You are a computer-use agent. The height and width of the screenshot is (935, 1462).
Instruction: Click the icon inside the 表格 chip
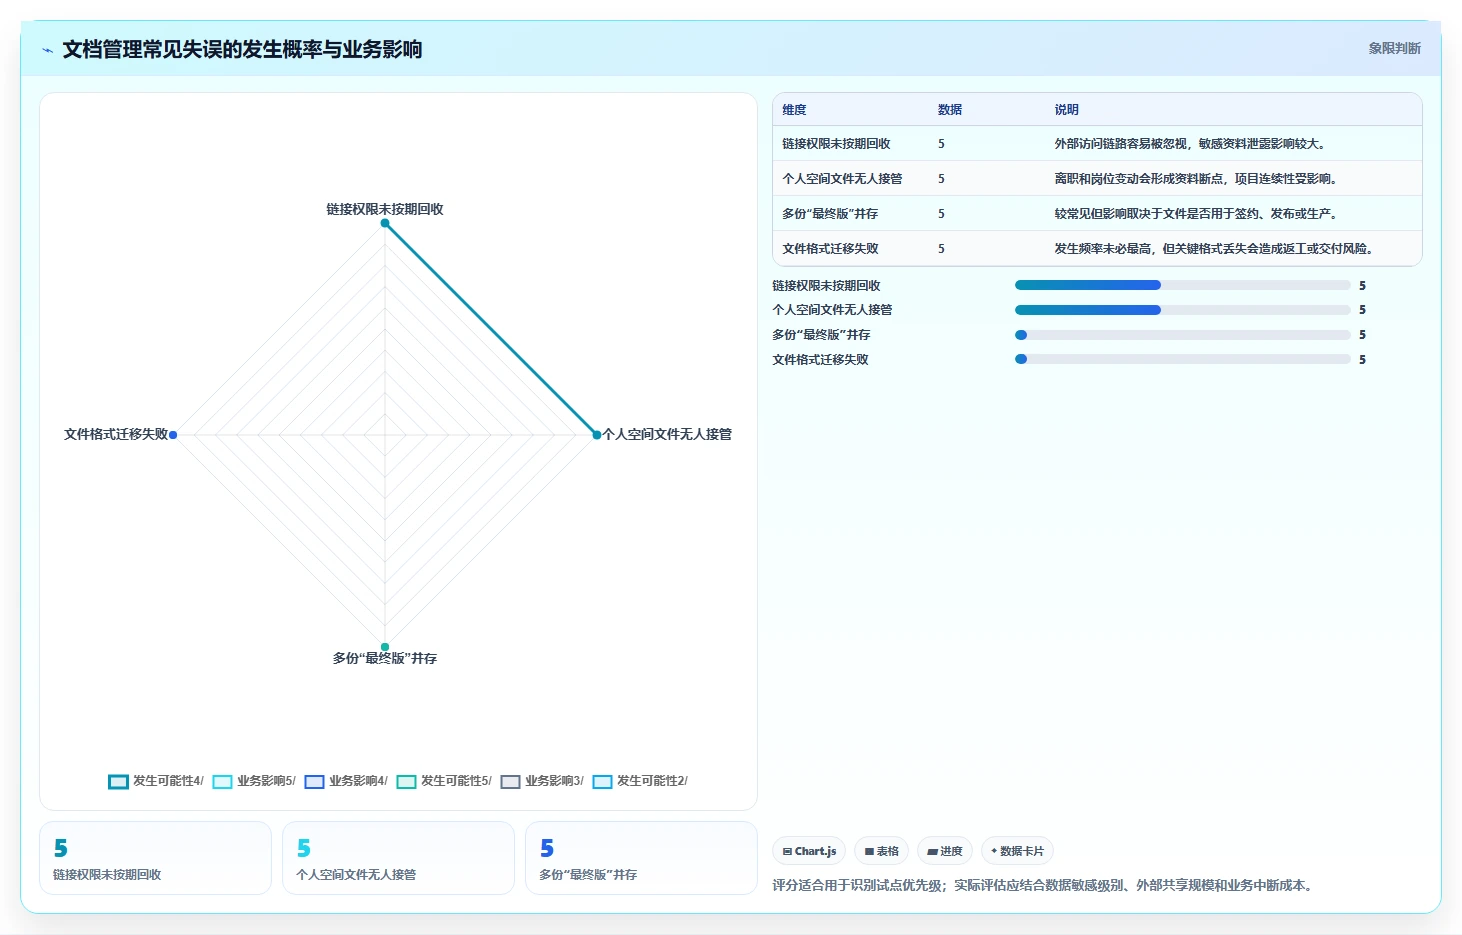870,852
